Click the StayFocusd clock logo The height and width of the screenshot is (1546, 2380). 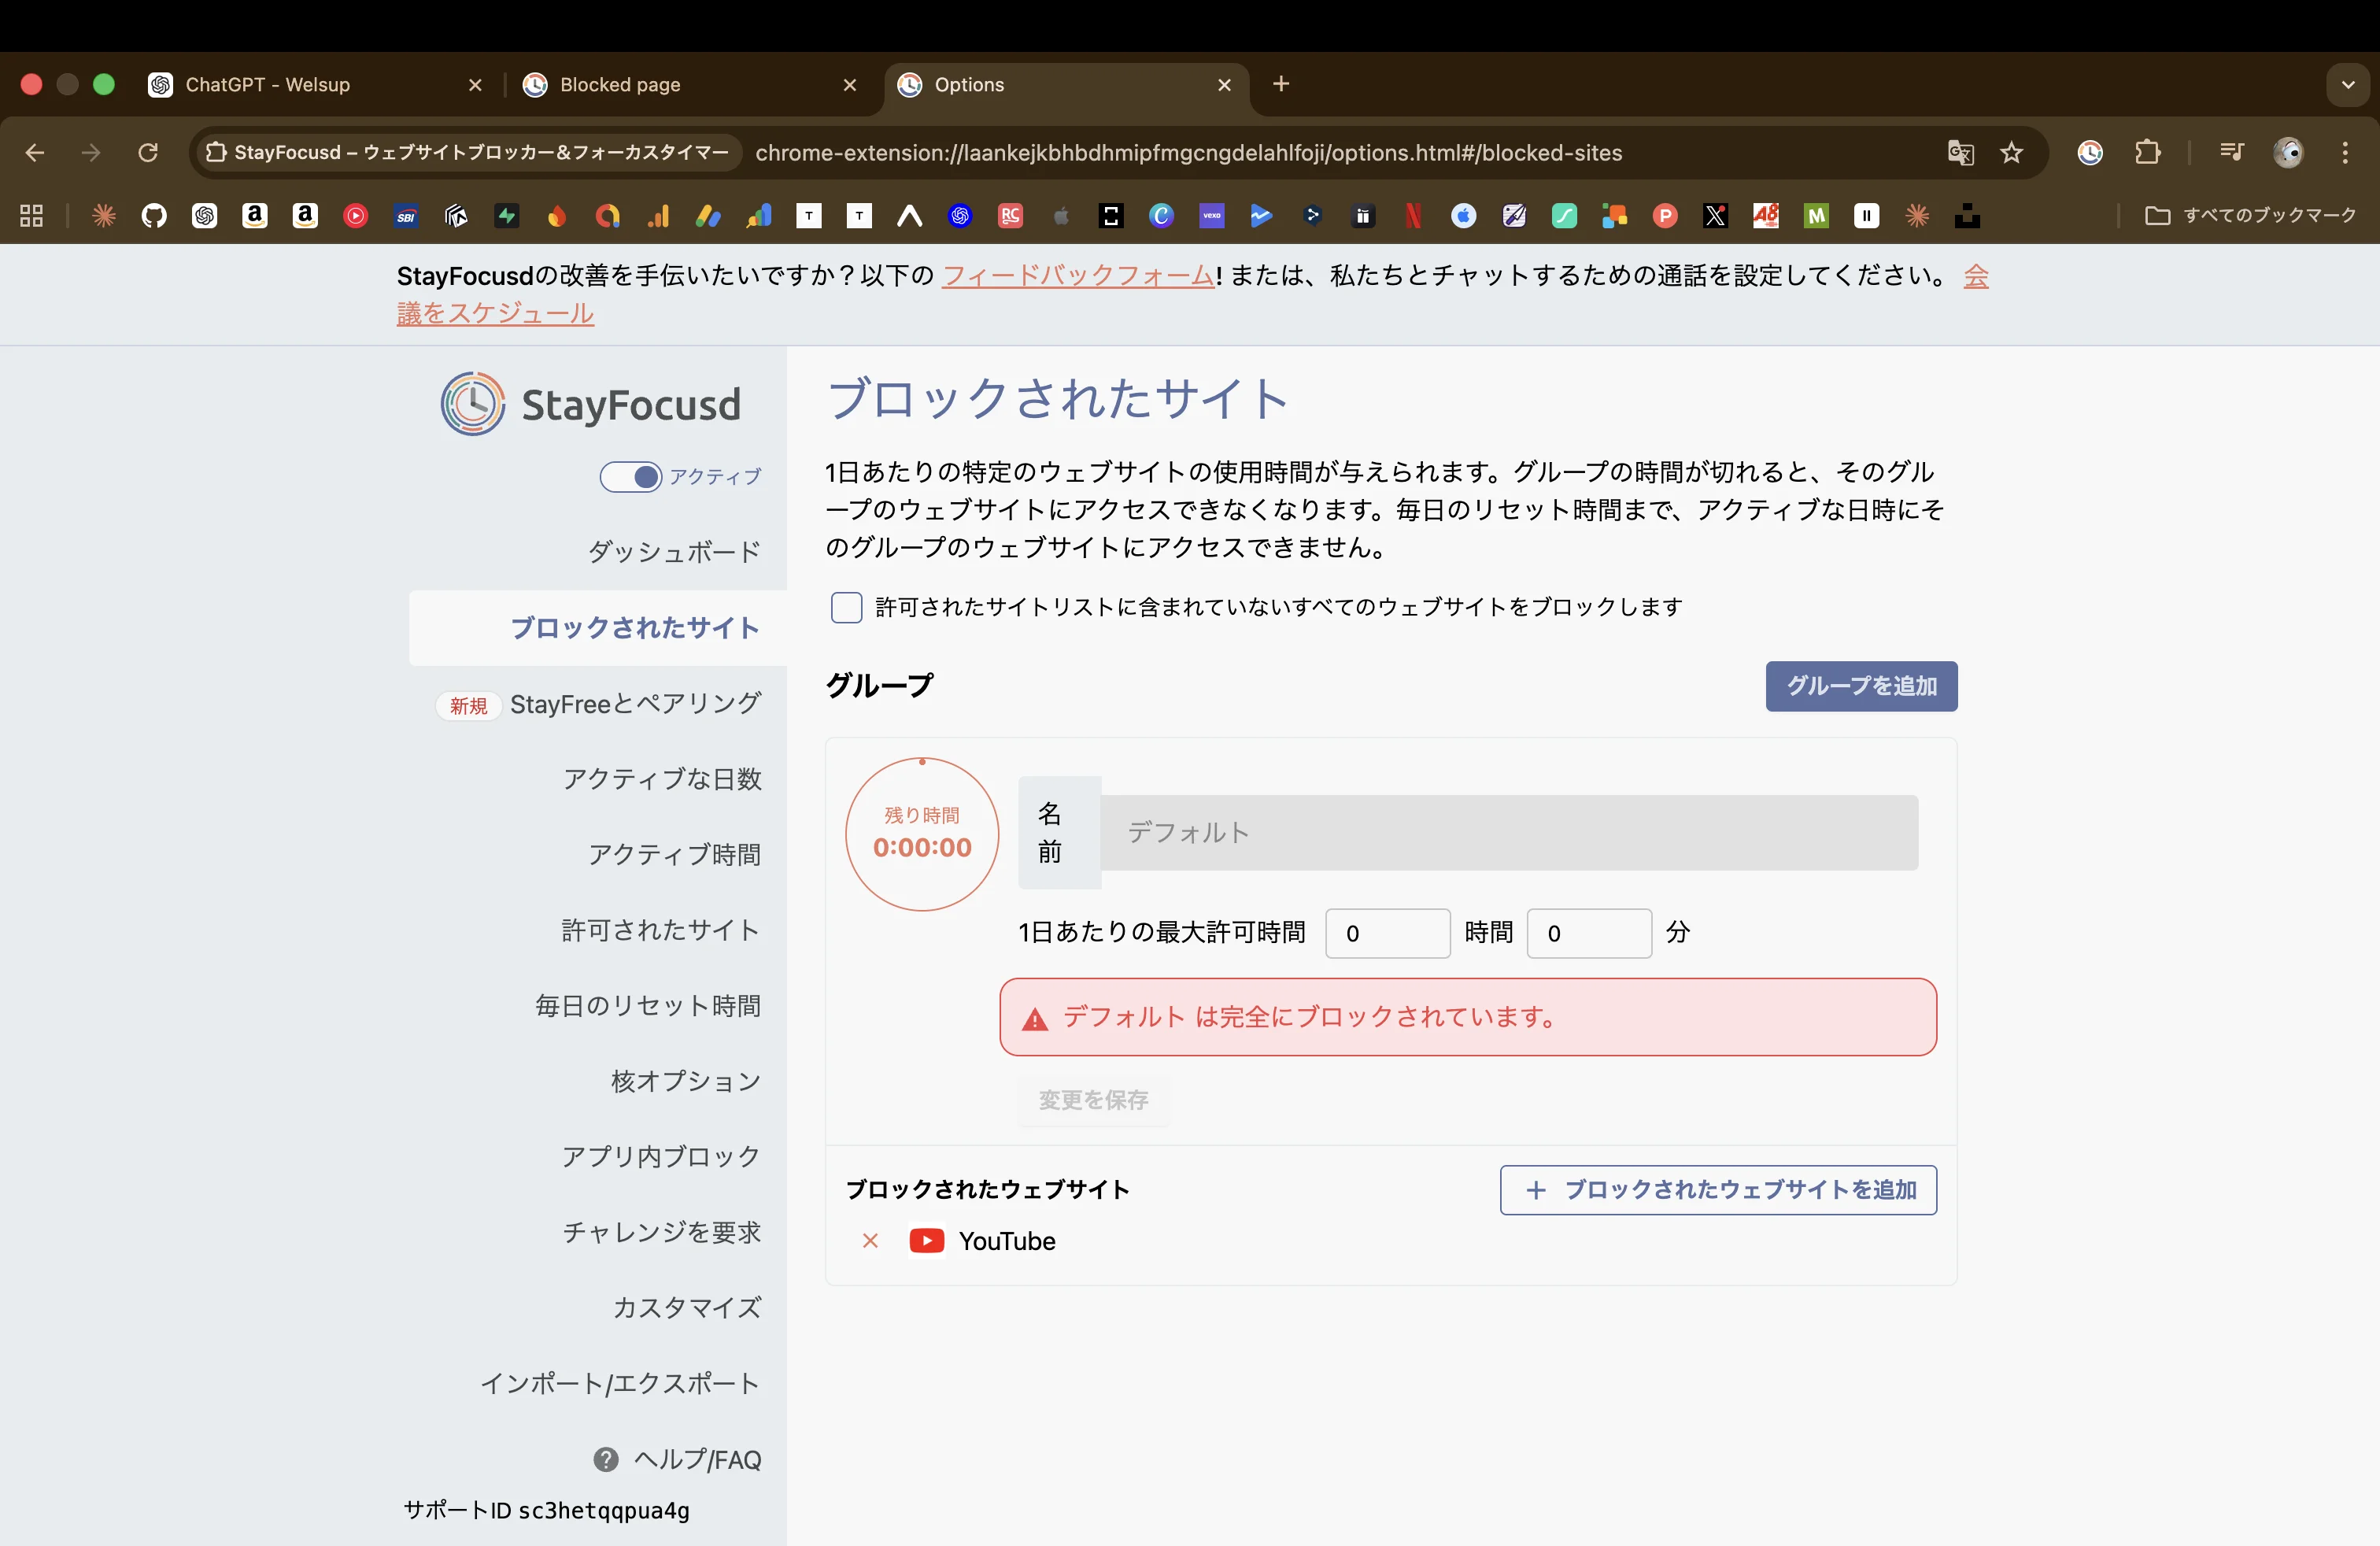coord(473,403)
